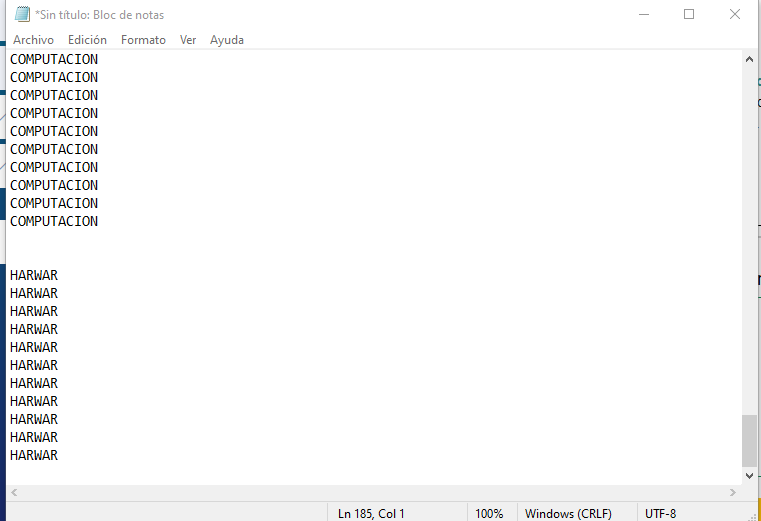The image size is (761, 521).
Task: Open the Ayuda menu
Action: (x=227, y=40)
